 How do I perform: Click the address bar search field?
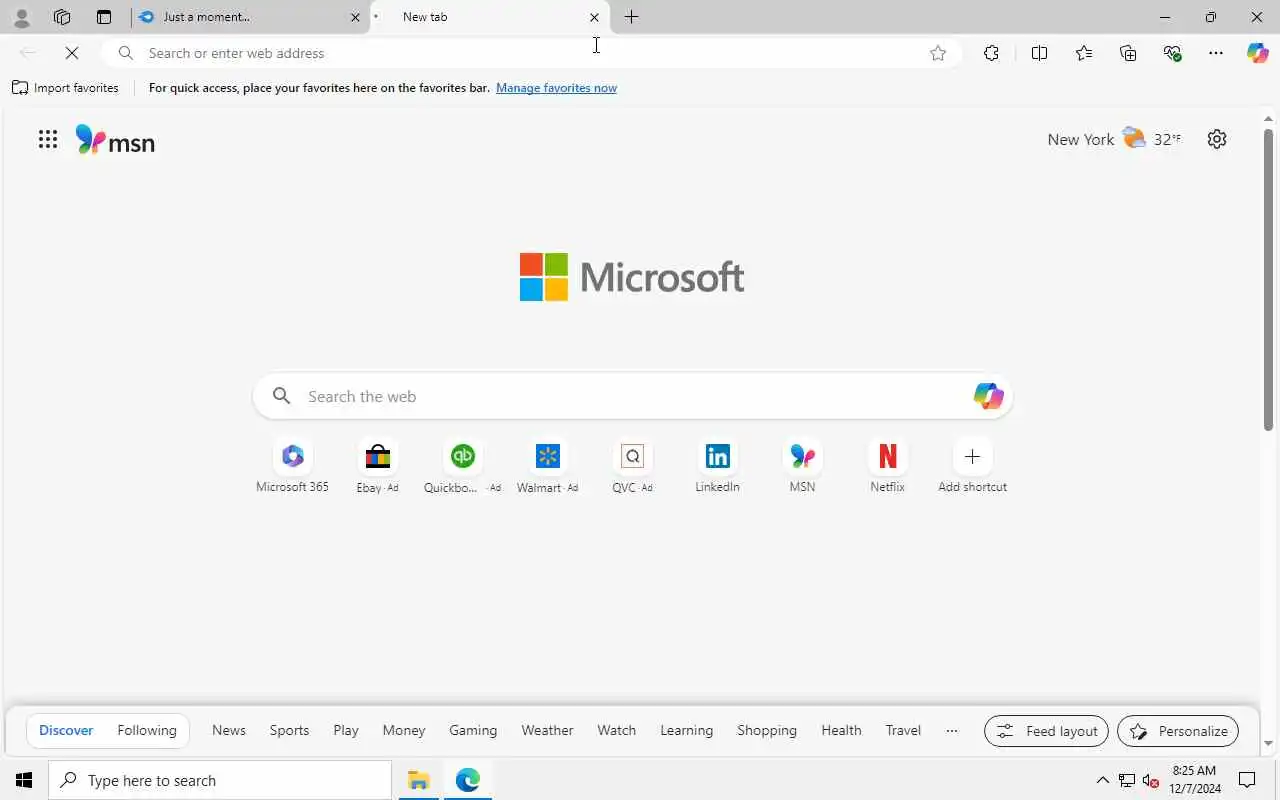click(530, 53)
